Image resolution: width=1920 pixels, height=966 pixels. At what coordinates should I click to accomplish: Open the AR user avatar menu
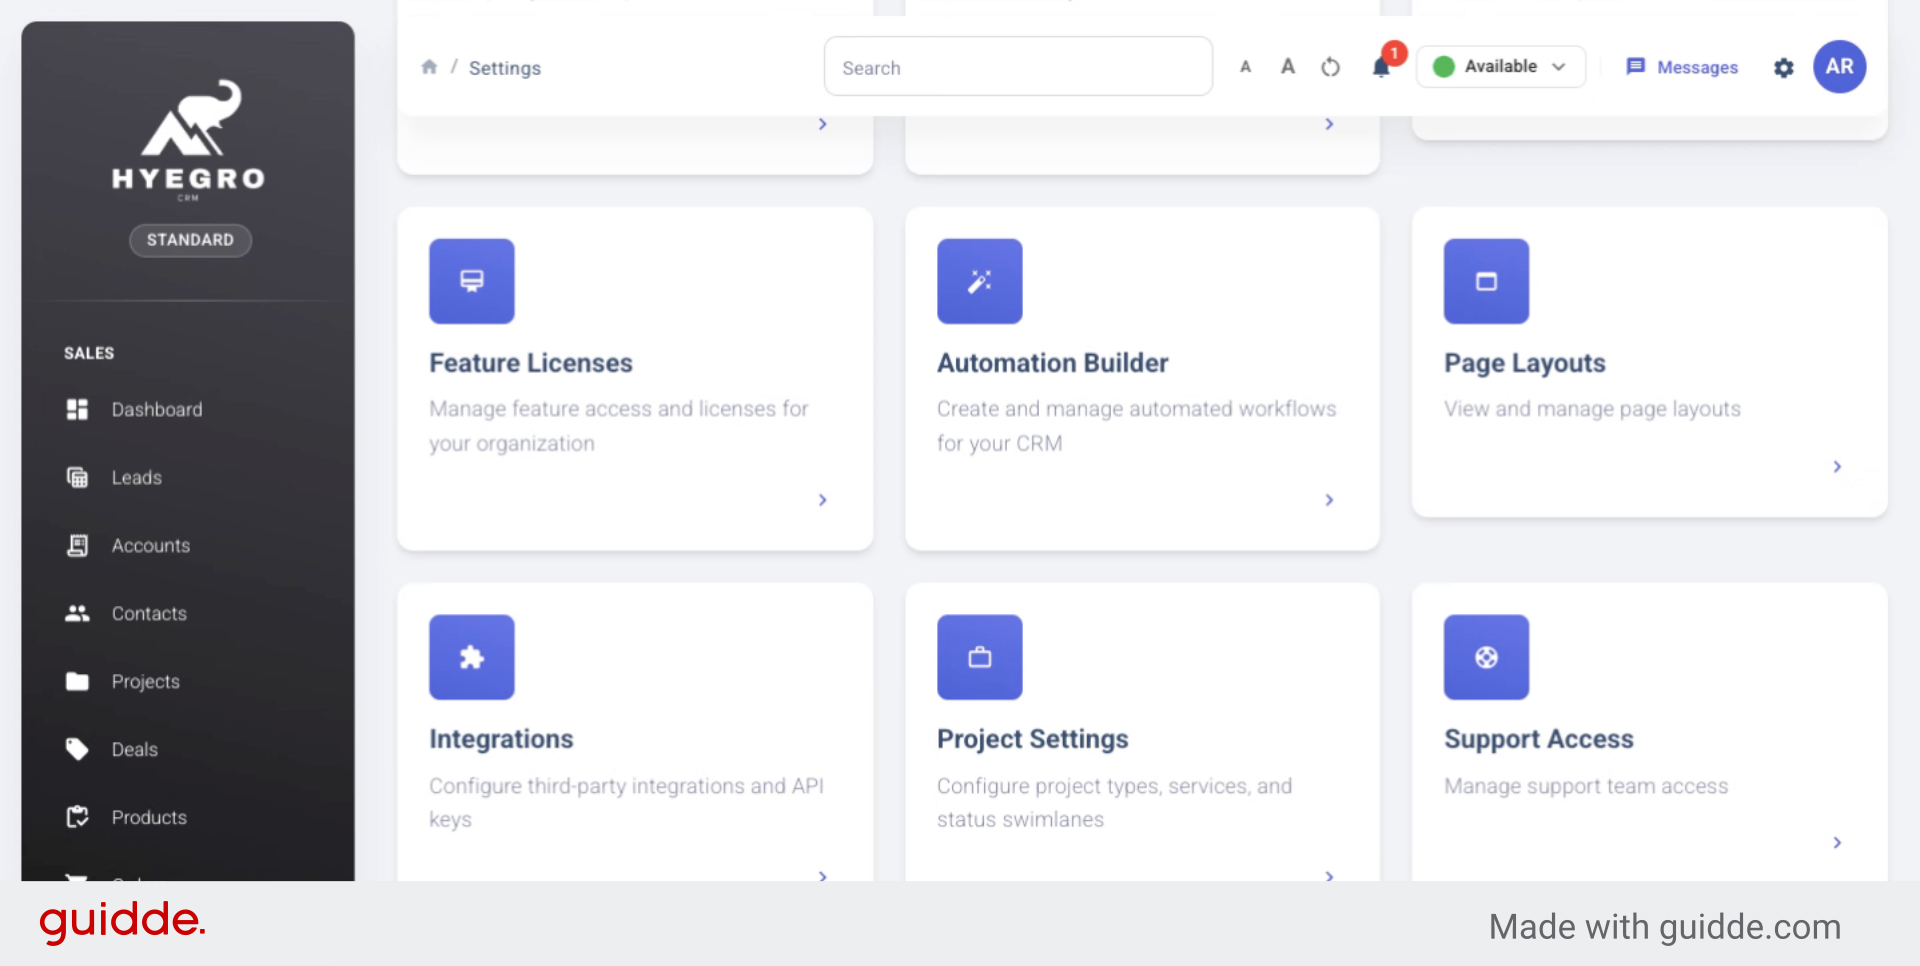(x=1839, y=67)
